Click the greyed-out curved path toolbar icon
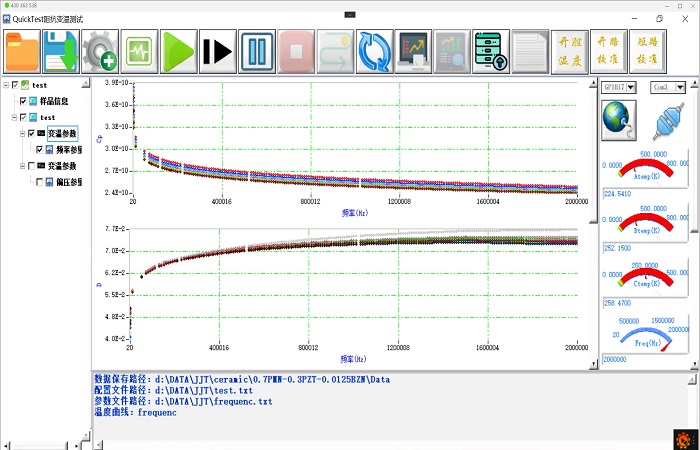The height and width of the screenshot is (450, 700). click(x=335, y=51)
